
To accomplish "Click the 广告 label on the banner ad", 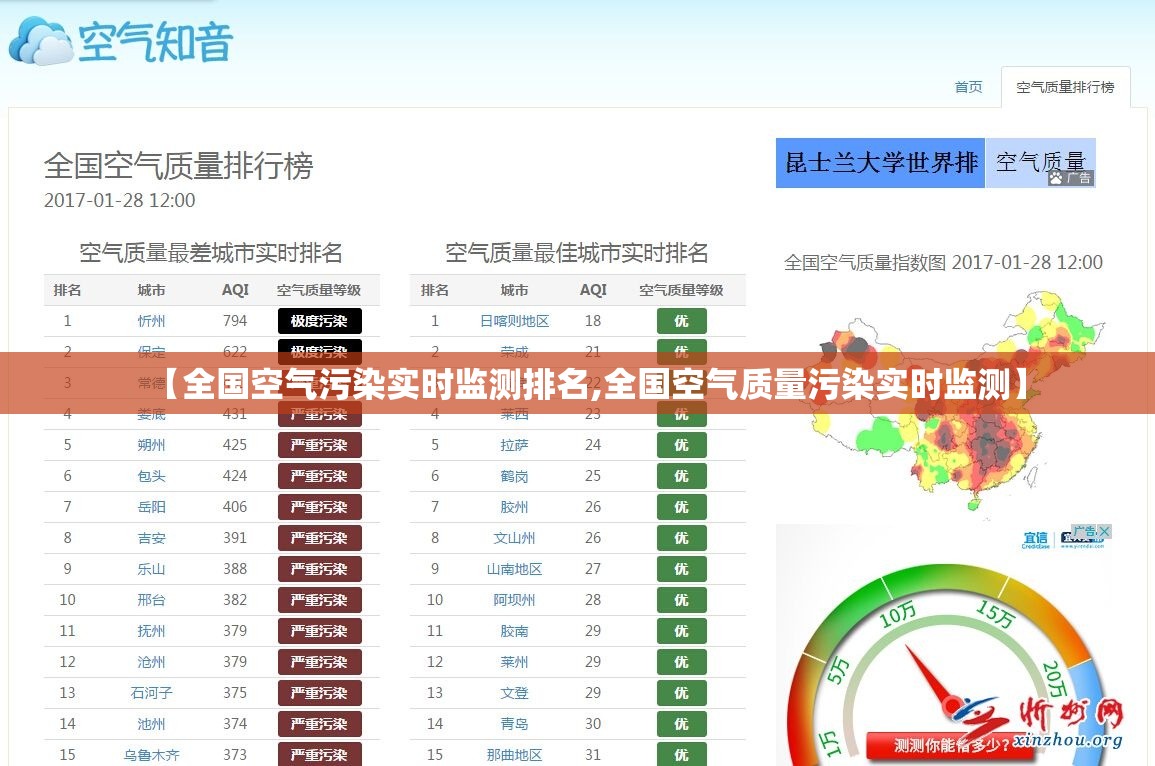I will (x=1071, y=178).
